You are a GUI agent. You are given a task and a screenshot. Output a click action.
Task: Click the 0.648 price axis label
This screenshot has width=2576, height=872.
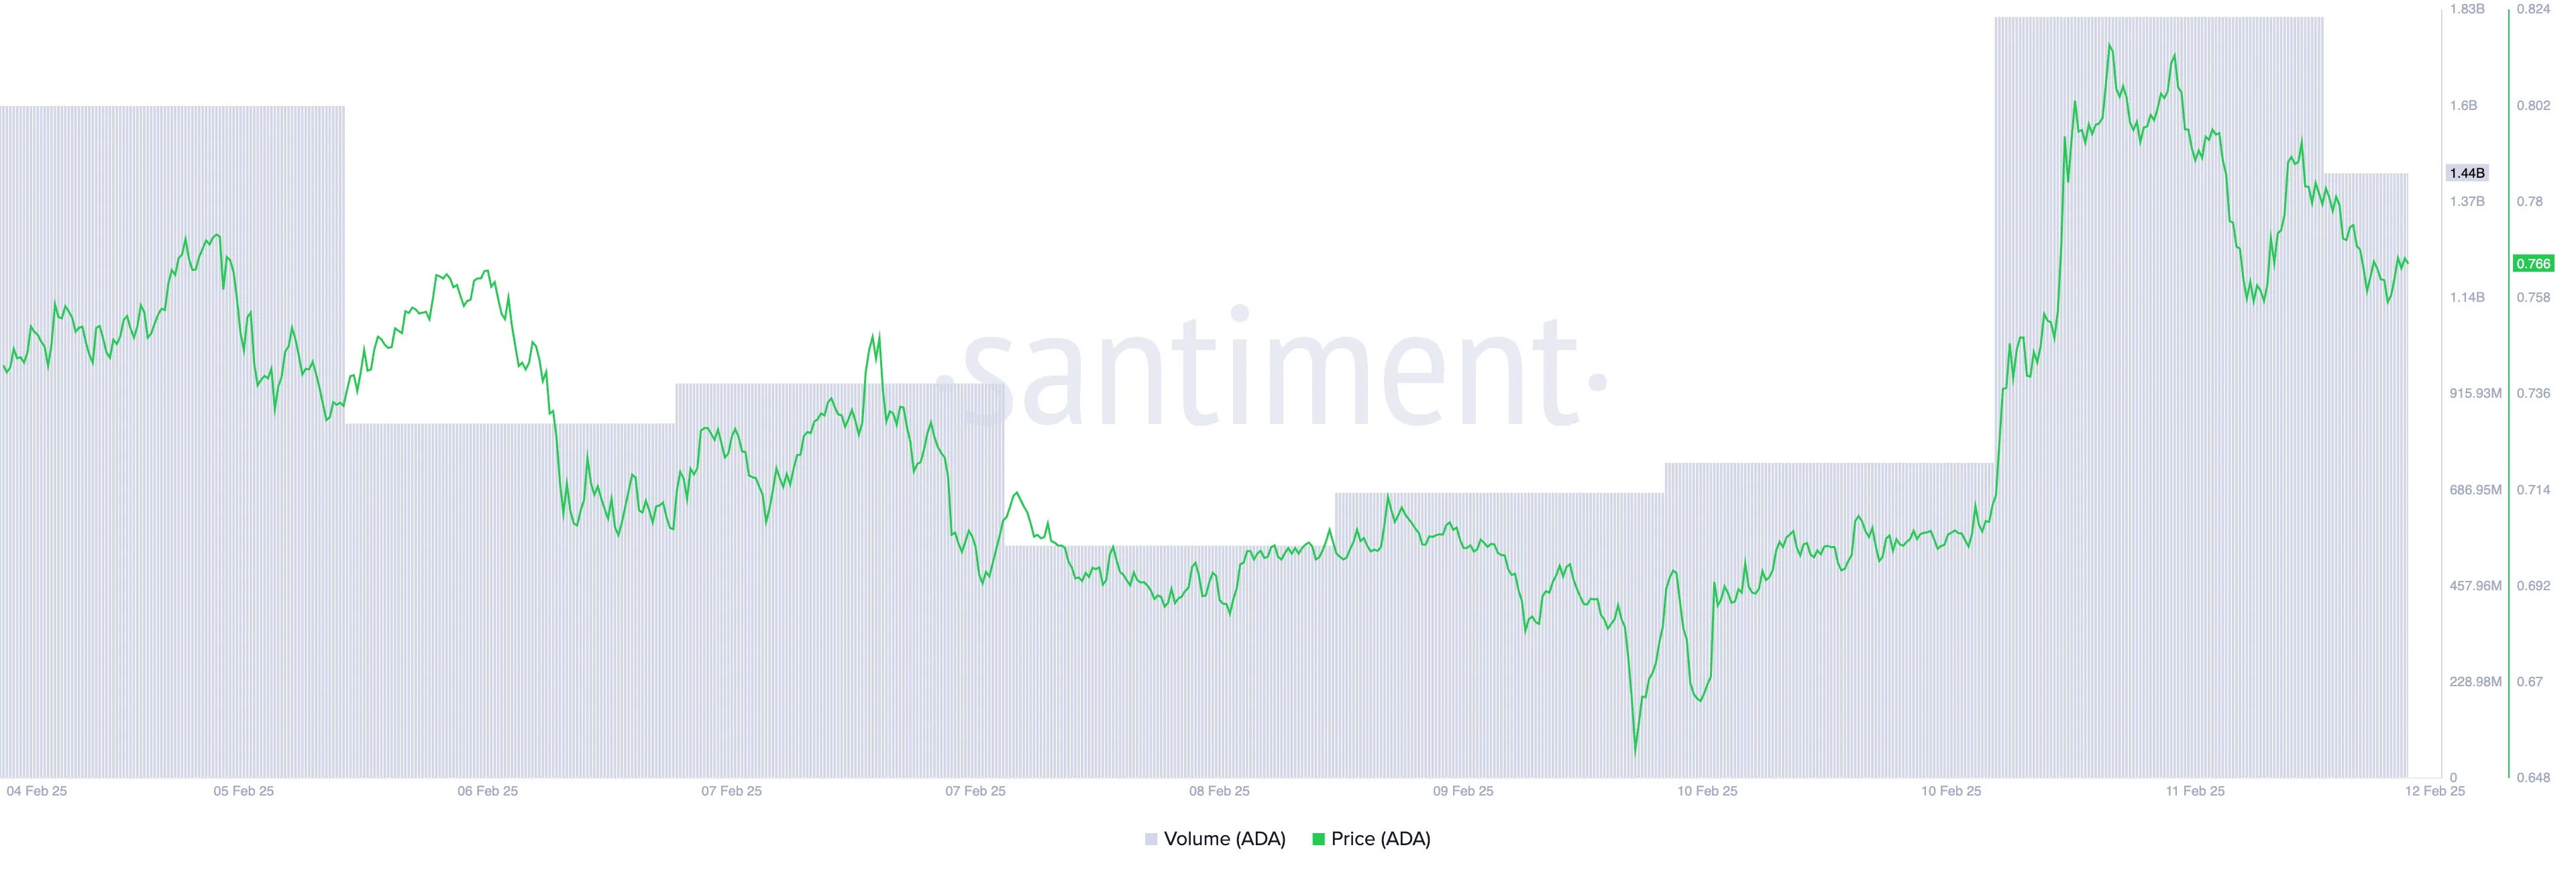[2533, 777]
